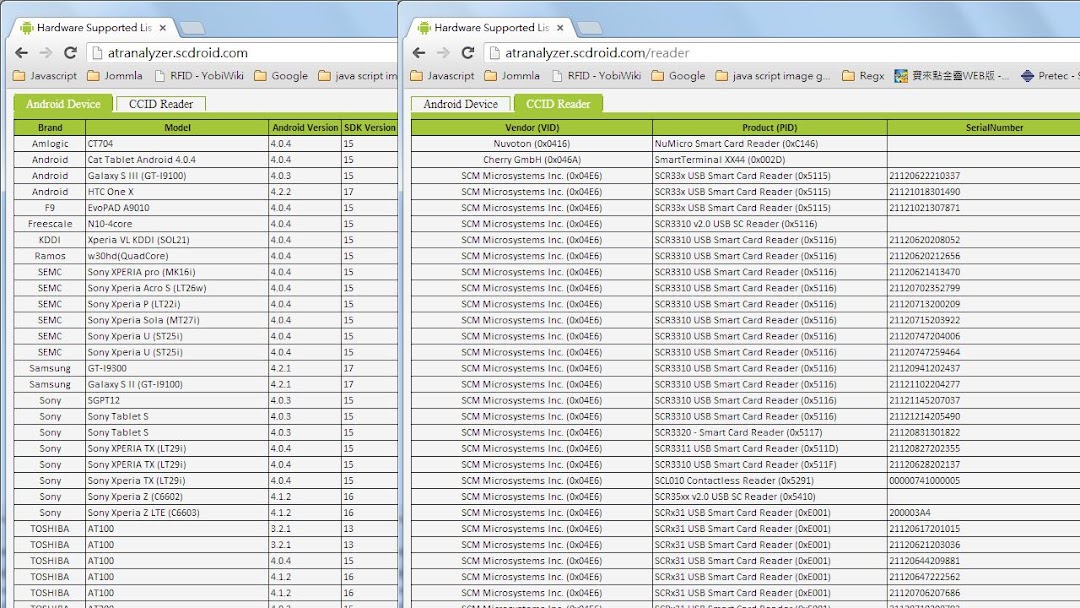Reload the left atranalyzer.scdroid.com page
This screenshot has width=1080, height=608.
point(70,53)
